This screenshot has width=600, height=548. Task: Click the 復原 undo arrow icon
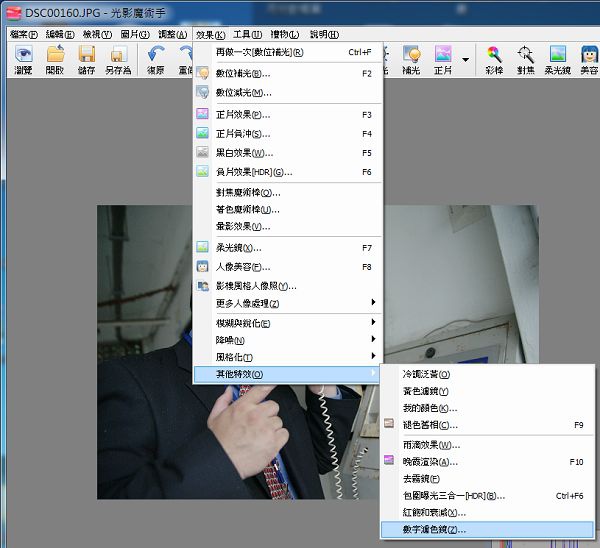[156, 59]
